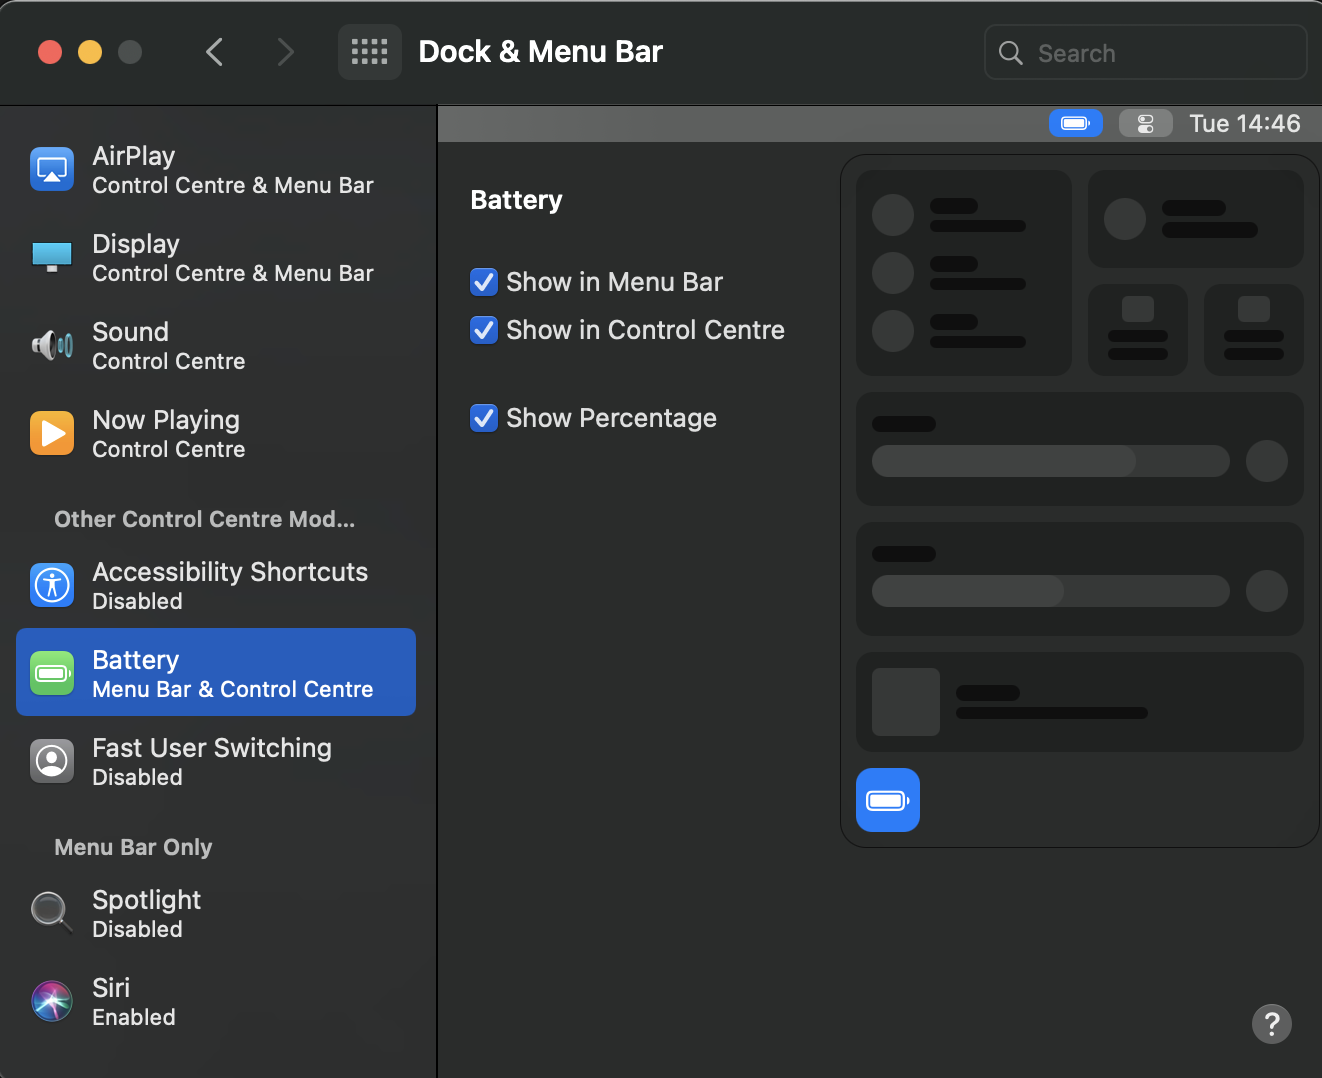Click the Fast User Switching icon
This screenshot has width=1322, height=1078.
tap(52, 762)
